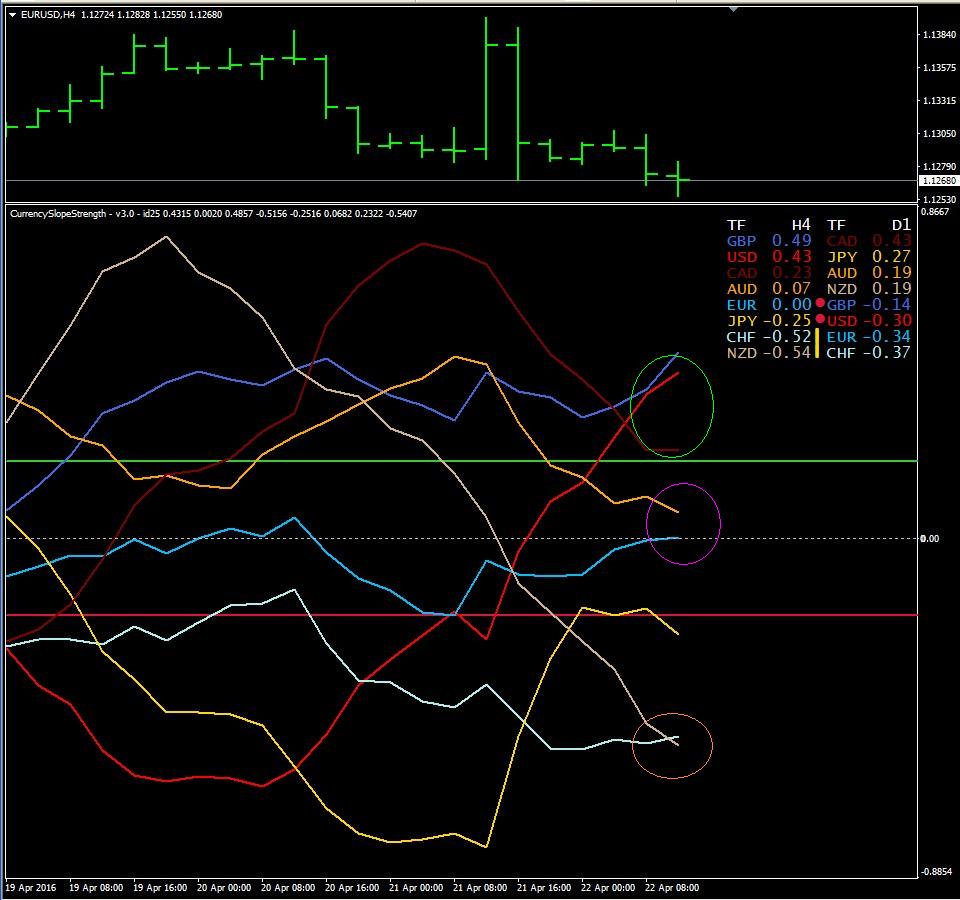Click the red dot beside D1 GBP
Viewport: 960px width, 900px height.
point(820,302)
